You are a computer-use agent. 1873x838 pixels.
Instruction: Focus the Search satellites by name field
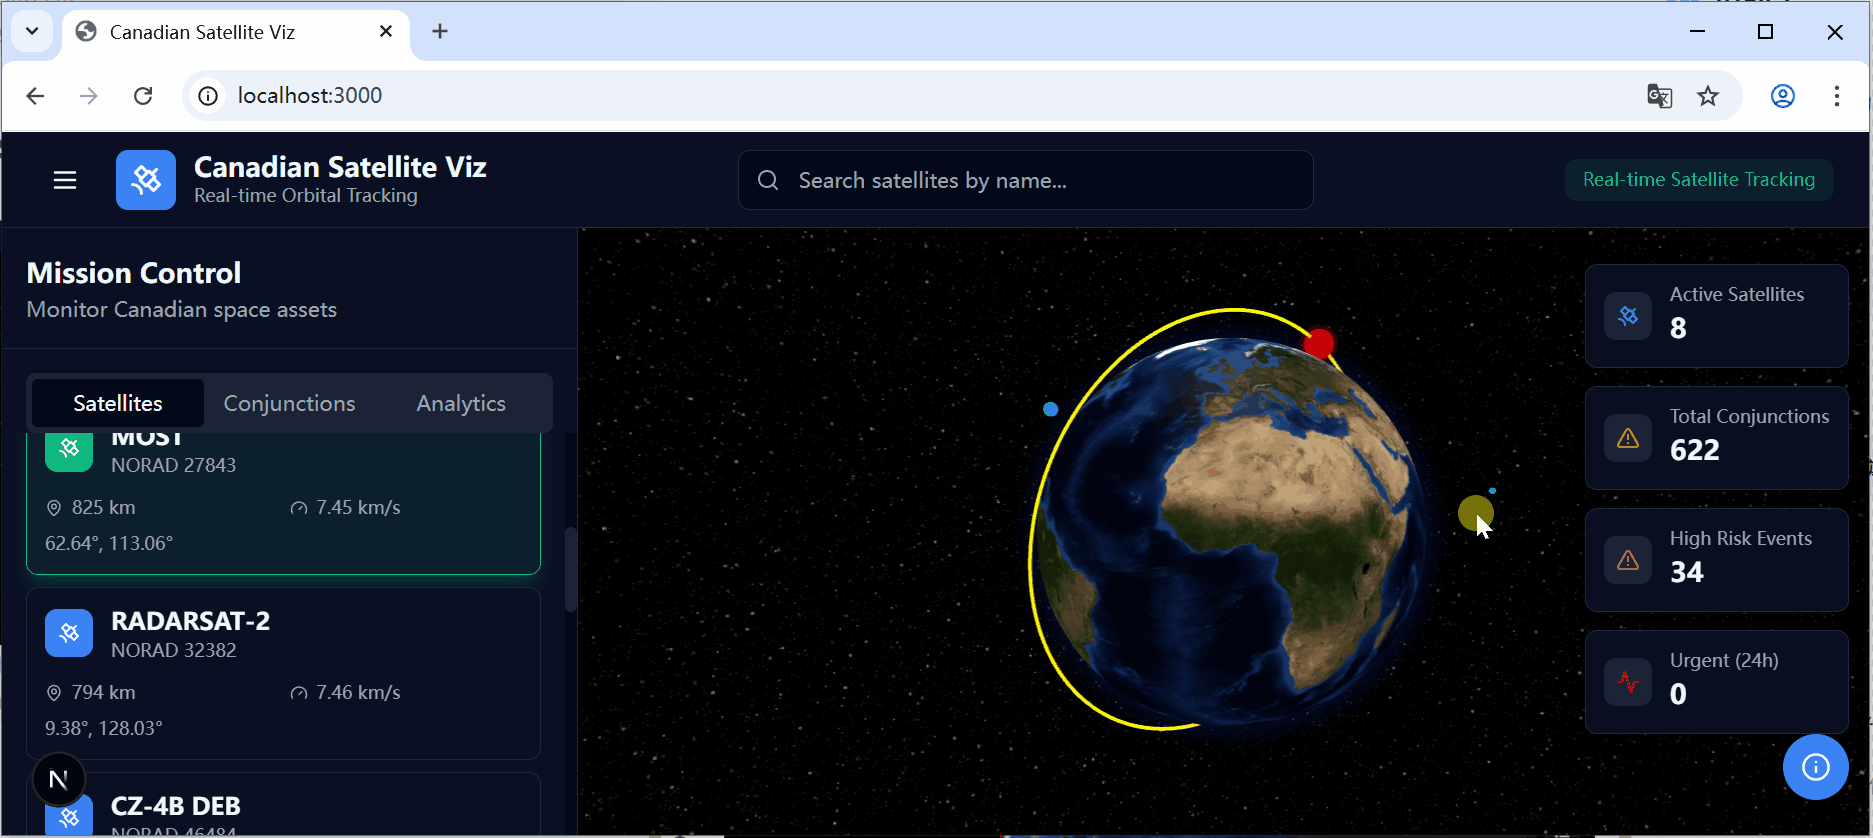[x=1025, y=180]
